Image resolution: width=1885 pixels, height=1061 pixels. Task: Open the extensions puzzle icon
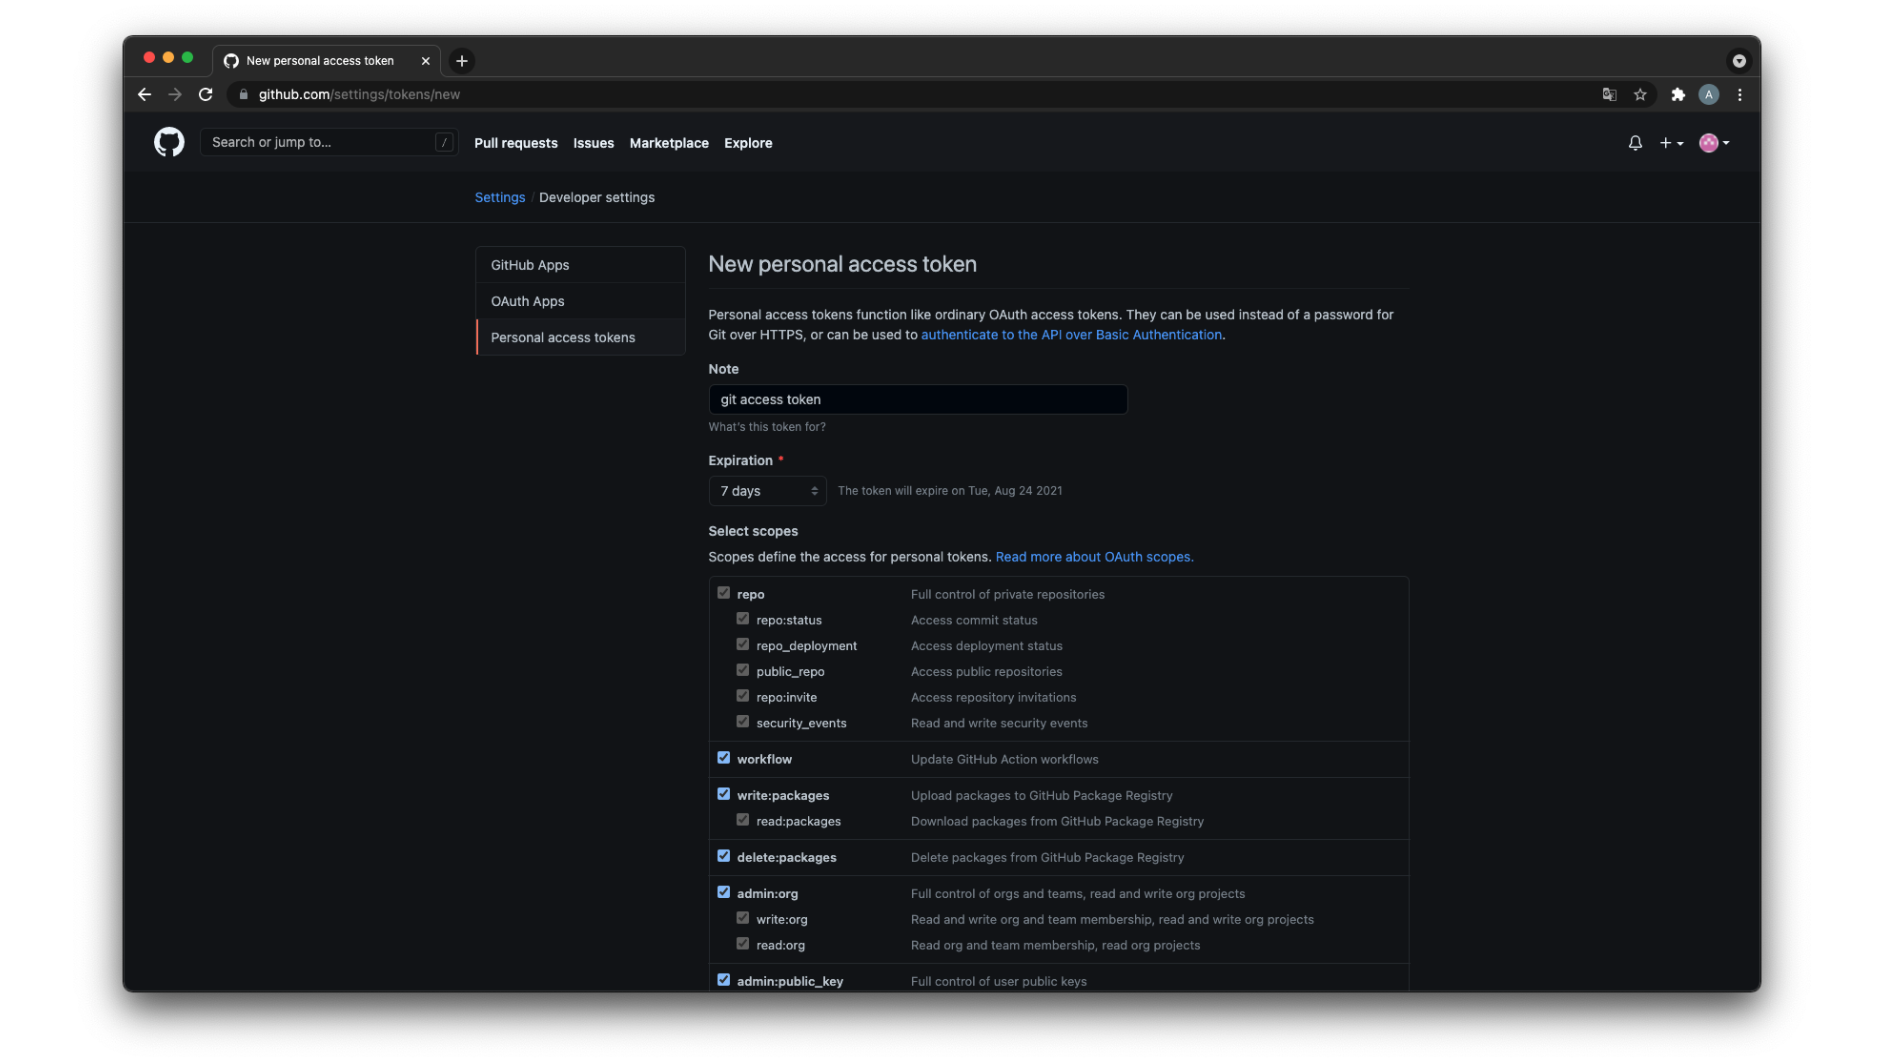(1678, 94)
